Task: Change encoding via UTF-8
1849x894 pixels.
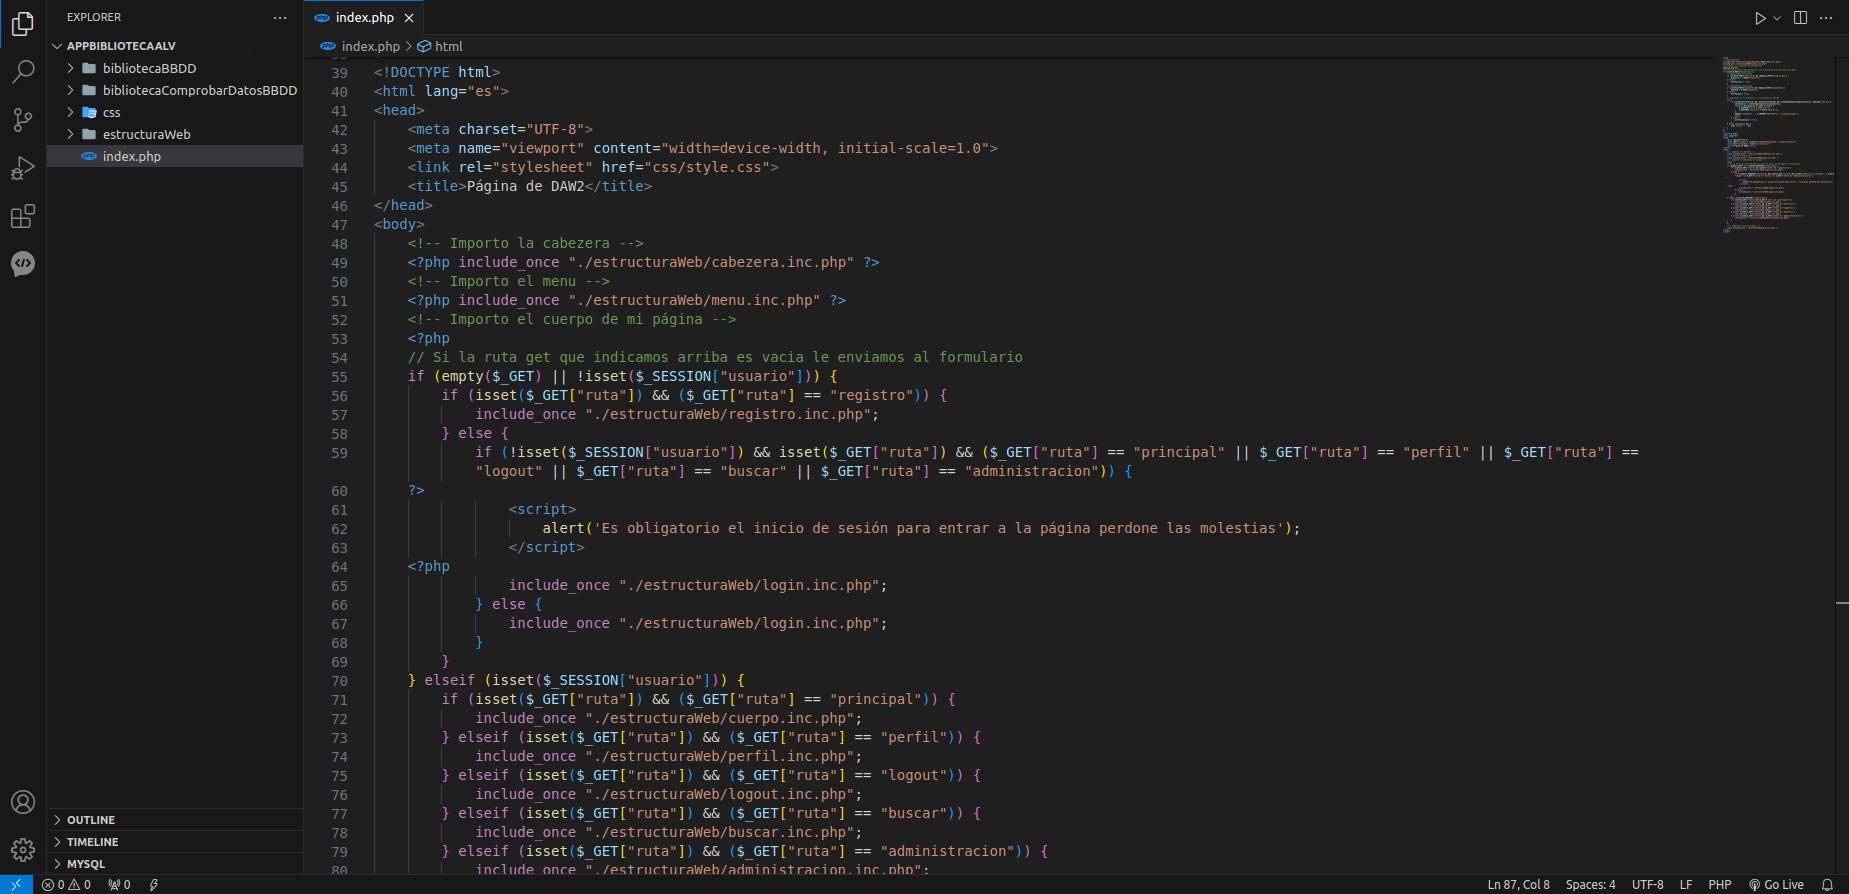Action: 1648,885
